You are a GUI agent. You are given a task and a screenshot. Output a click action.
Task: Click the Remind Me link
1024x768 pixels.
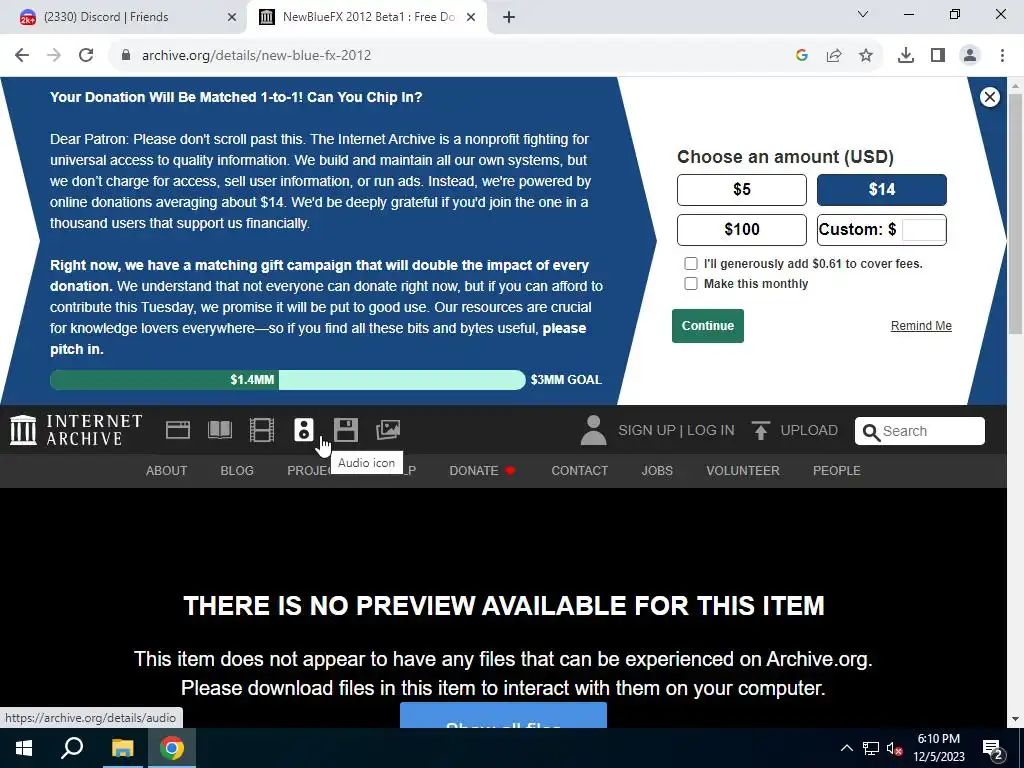(x=921, y=326)
